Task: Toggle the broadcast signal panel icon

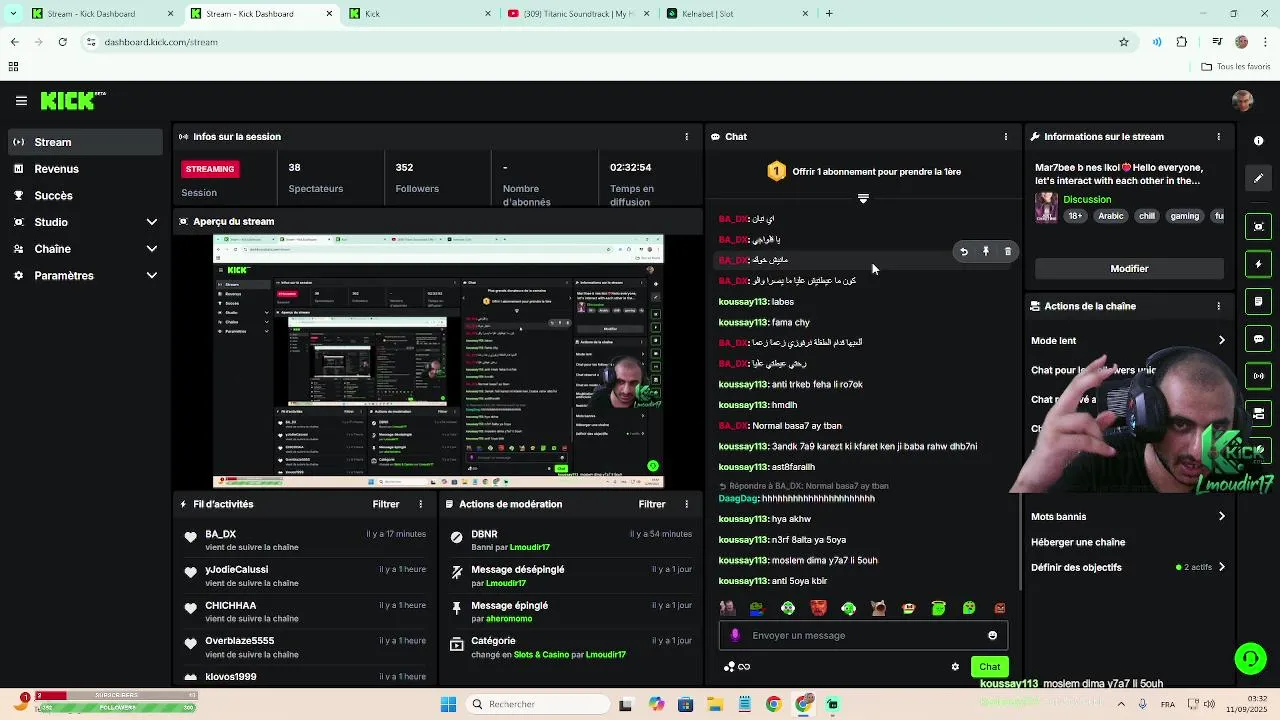Action: [x=1259, y=376]
